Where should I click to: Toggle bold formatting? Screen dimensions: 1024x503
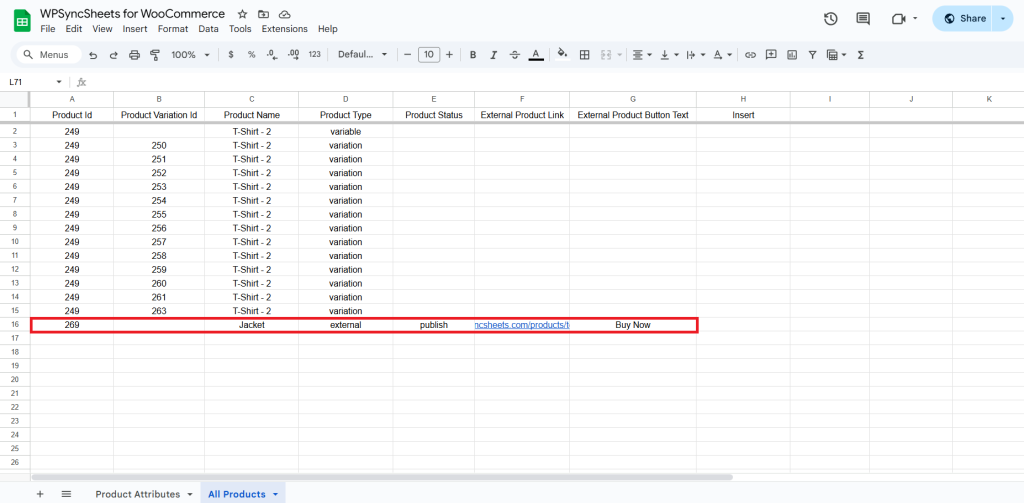473,55
